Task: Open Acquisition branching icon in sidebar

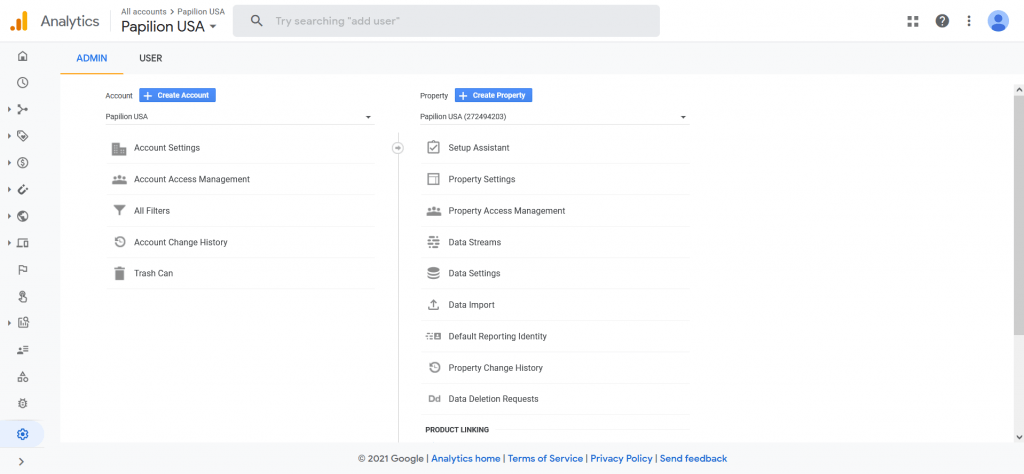Action: pyautogui.click(x=22, y=109)
